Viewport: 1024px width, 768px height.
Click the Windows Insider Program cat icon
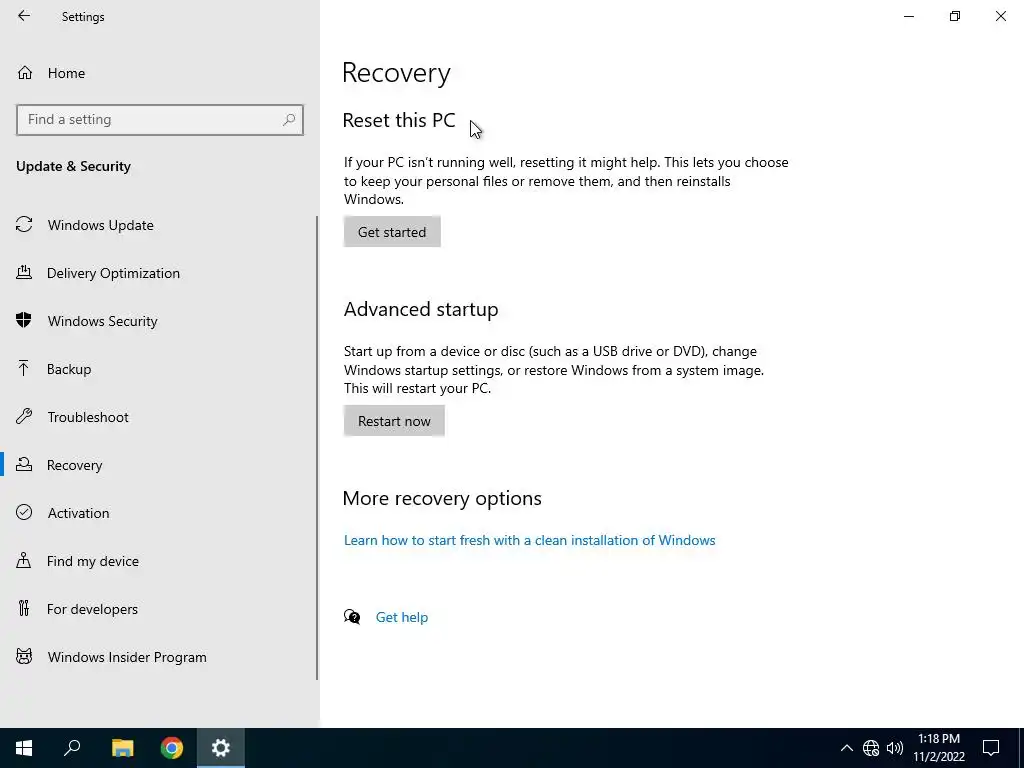tap(24, 656)
